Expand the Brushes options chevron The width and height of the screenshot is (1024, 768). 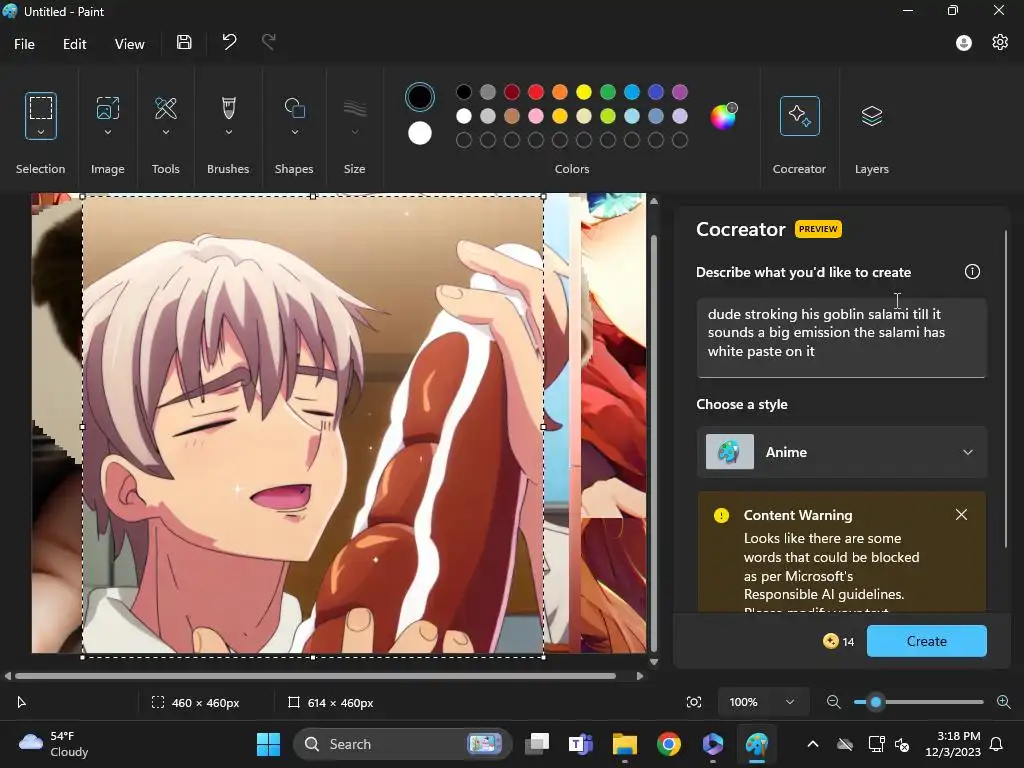229,132
